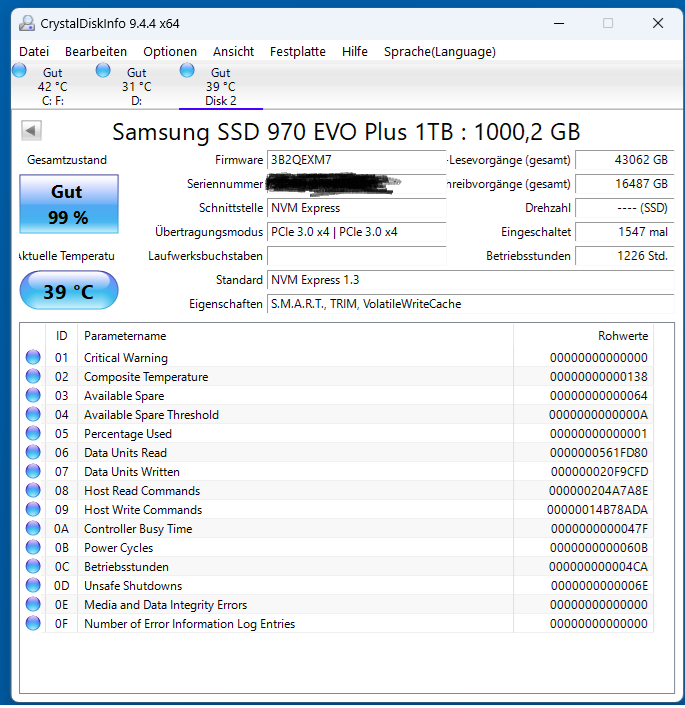This screenshot has height=708, width=685.
Task: Click the CrystalDiskInfo app icon in title bar
Action: pyautogui.click(x=27, y=23)
